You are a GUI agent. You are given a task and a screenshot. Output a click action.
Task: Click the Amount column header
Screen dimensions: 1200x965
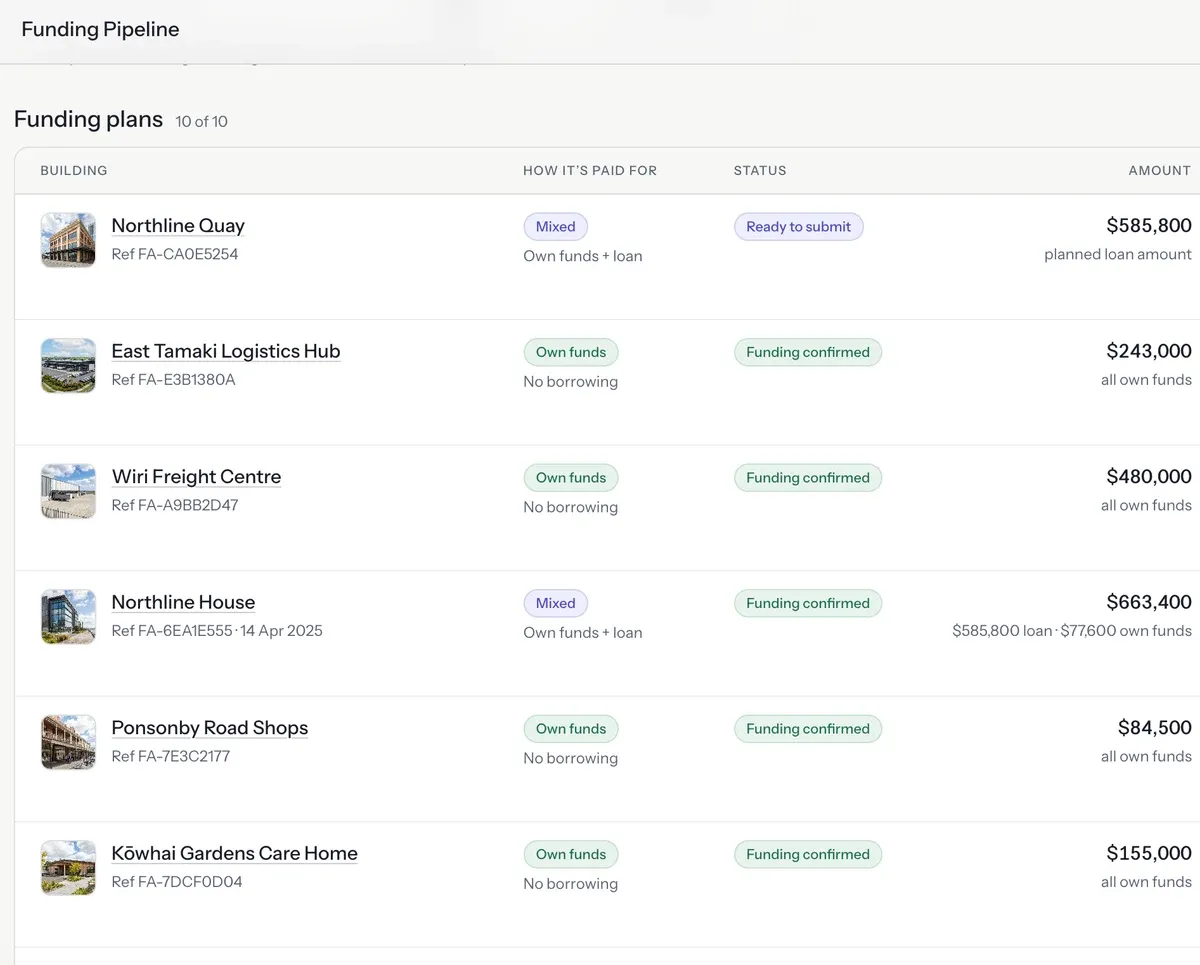click(x=1160, y=171)
